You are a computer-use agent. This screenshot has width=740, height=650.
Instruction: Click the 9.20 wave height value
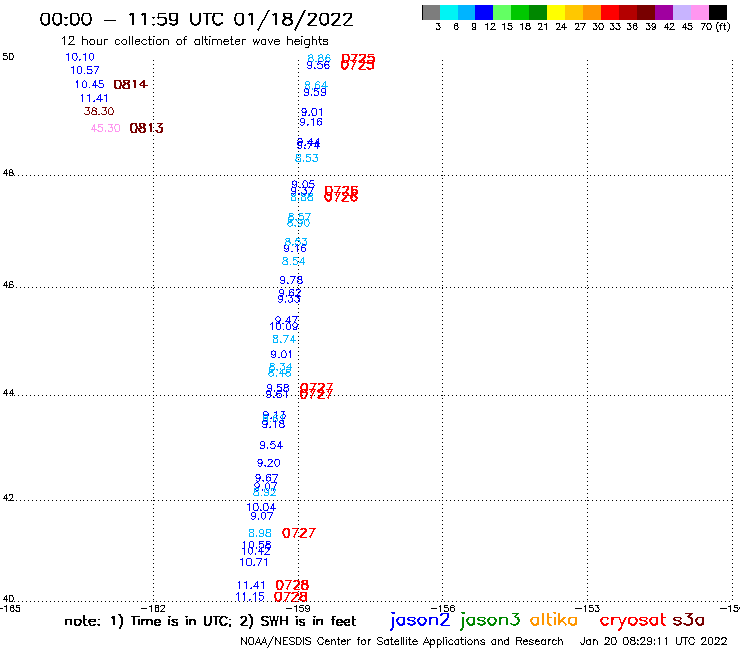coord(269,463)
